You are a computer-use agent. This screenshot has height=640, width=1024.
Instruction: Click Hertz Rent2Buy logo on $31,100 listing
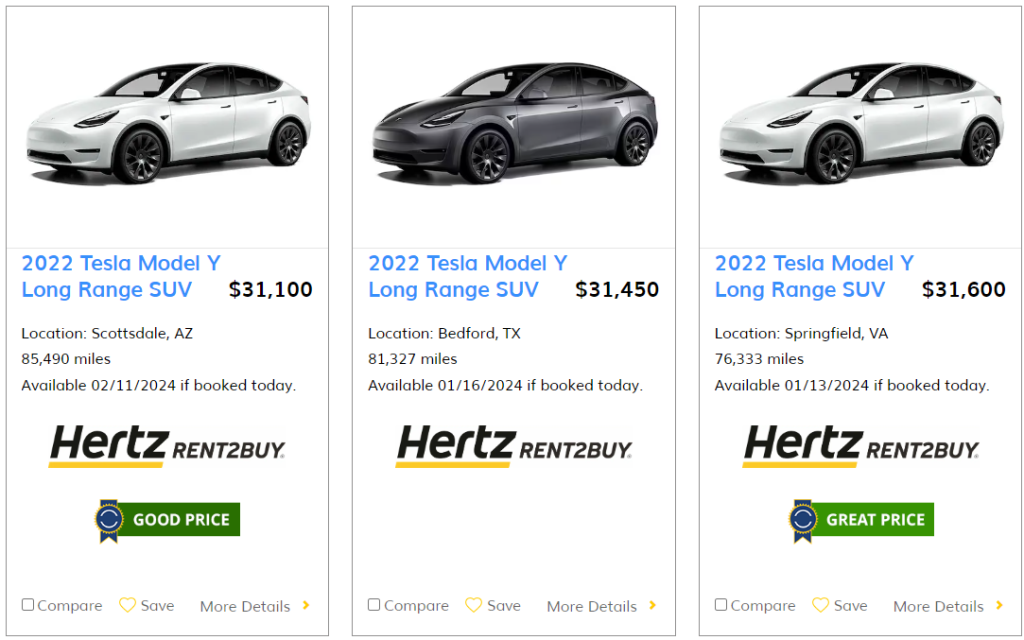point(167,446)
